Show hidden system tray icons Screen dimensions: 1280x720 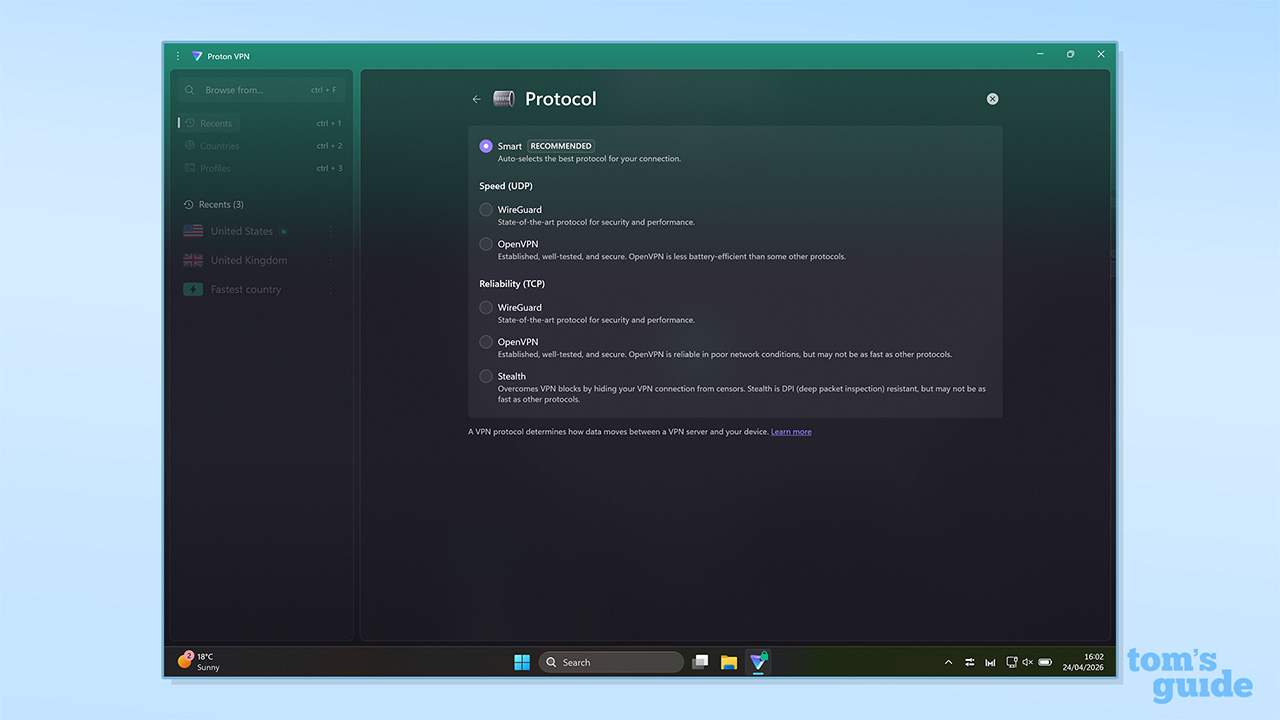pos(948,662)
